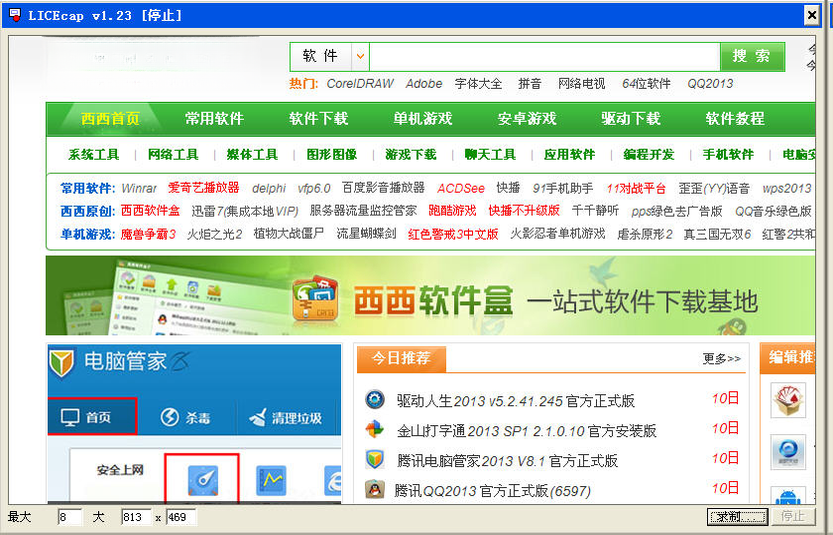833x535 pixels.
Task: Click the 西西软件盒 red link
Action: [x=150, y=211]
